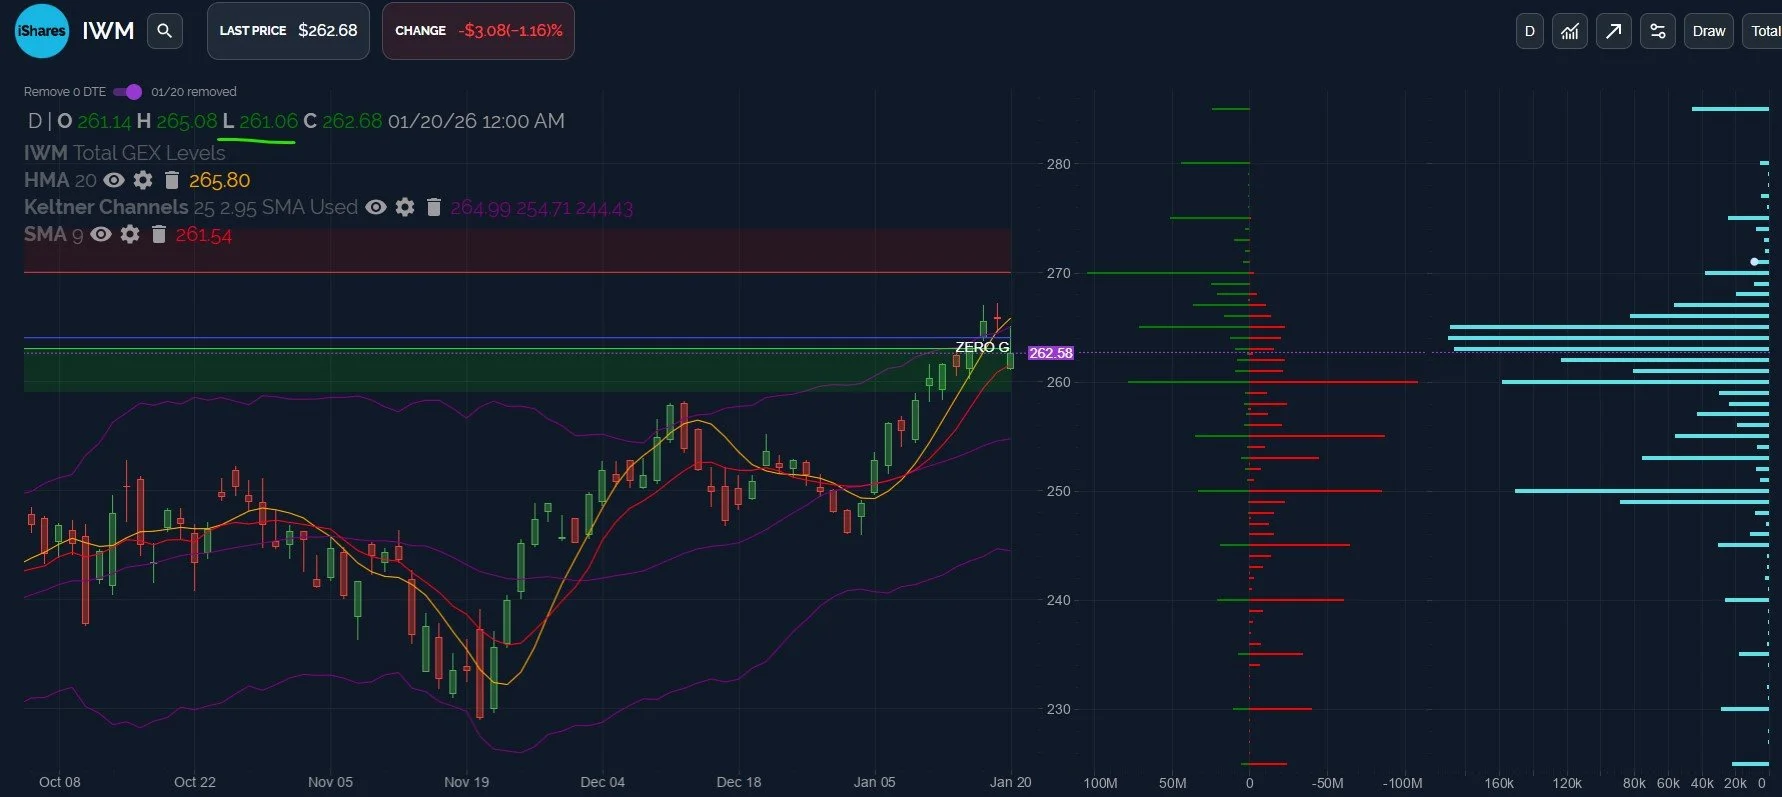
Task: Open the chart settings sliders icon
Action: 1658,31
